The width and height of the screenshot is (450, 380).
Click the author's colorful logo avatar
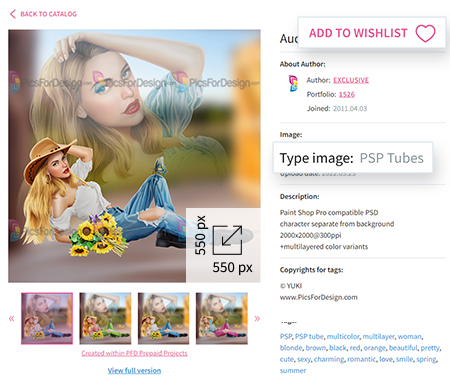293,83
